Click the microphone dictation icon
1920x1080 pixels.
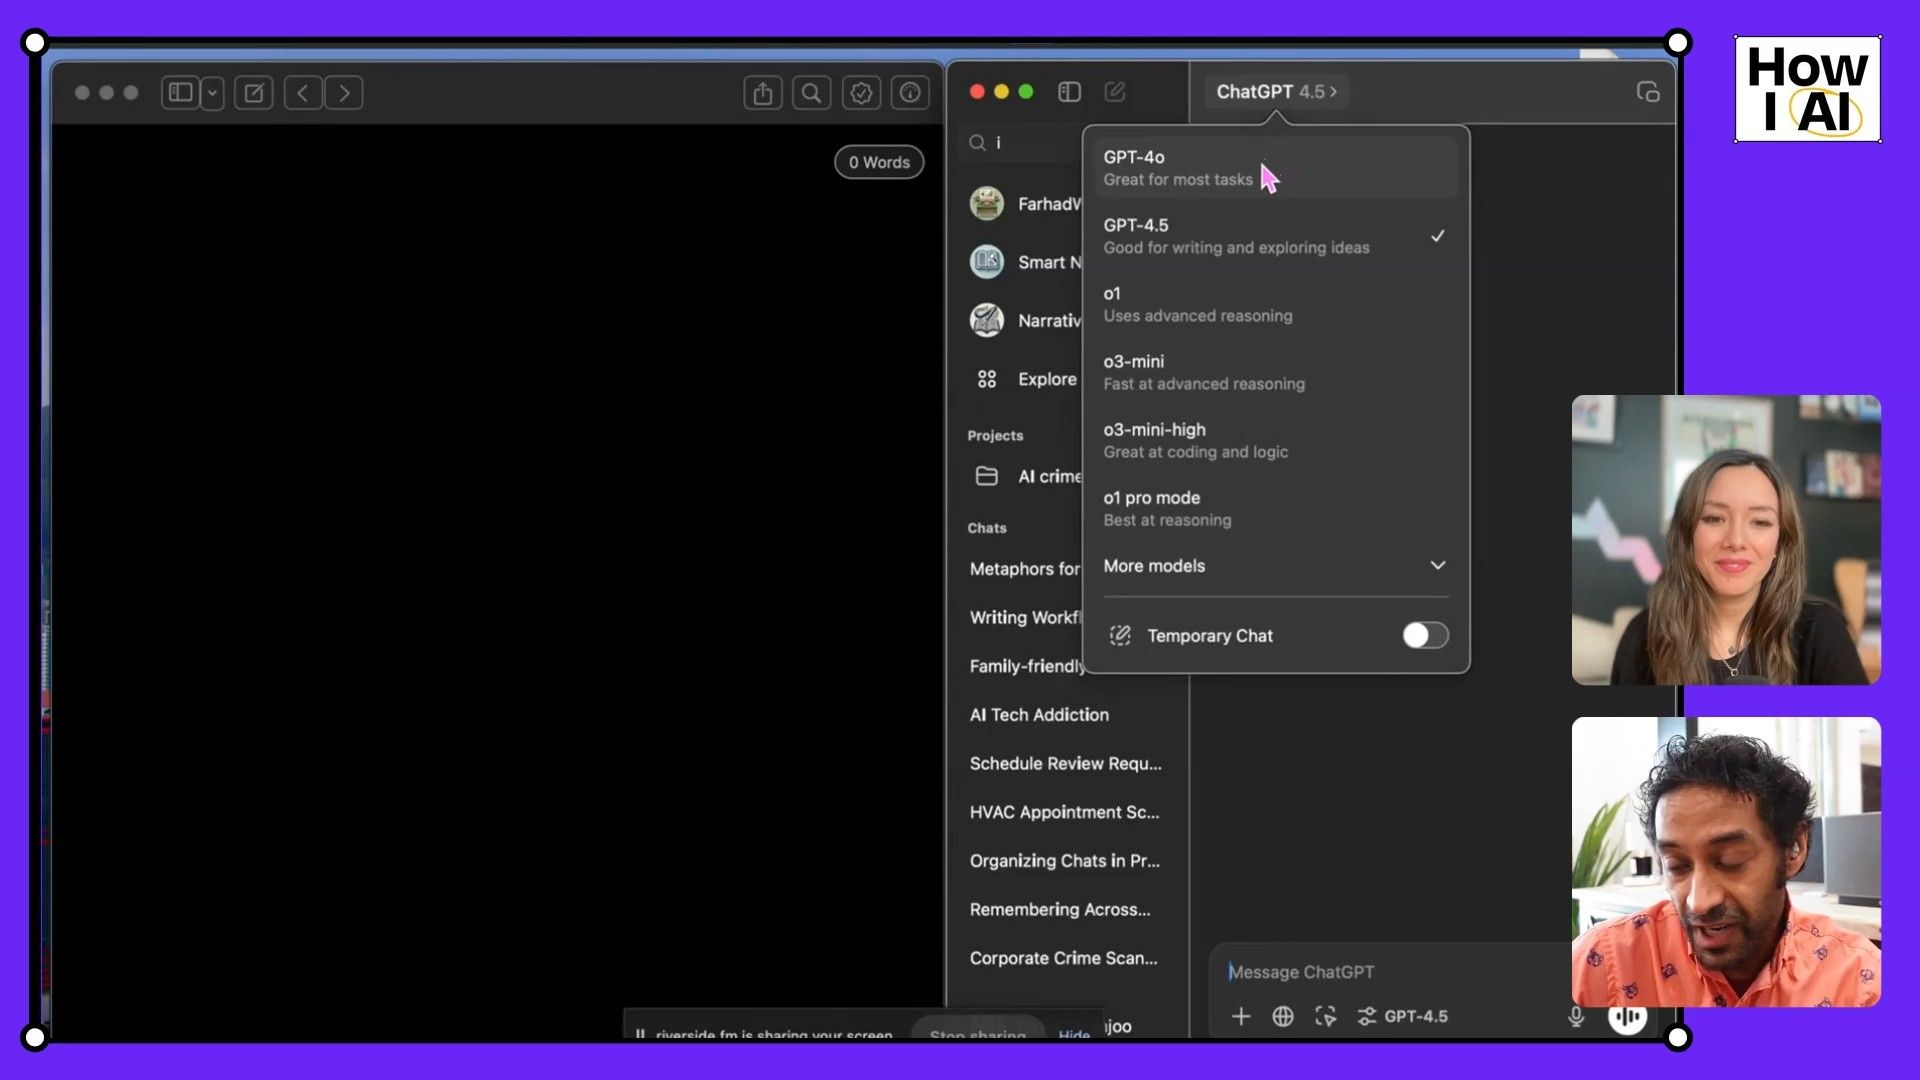[x=1576, y=1016]
